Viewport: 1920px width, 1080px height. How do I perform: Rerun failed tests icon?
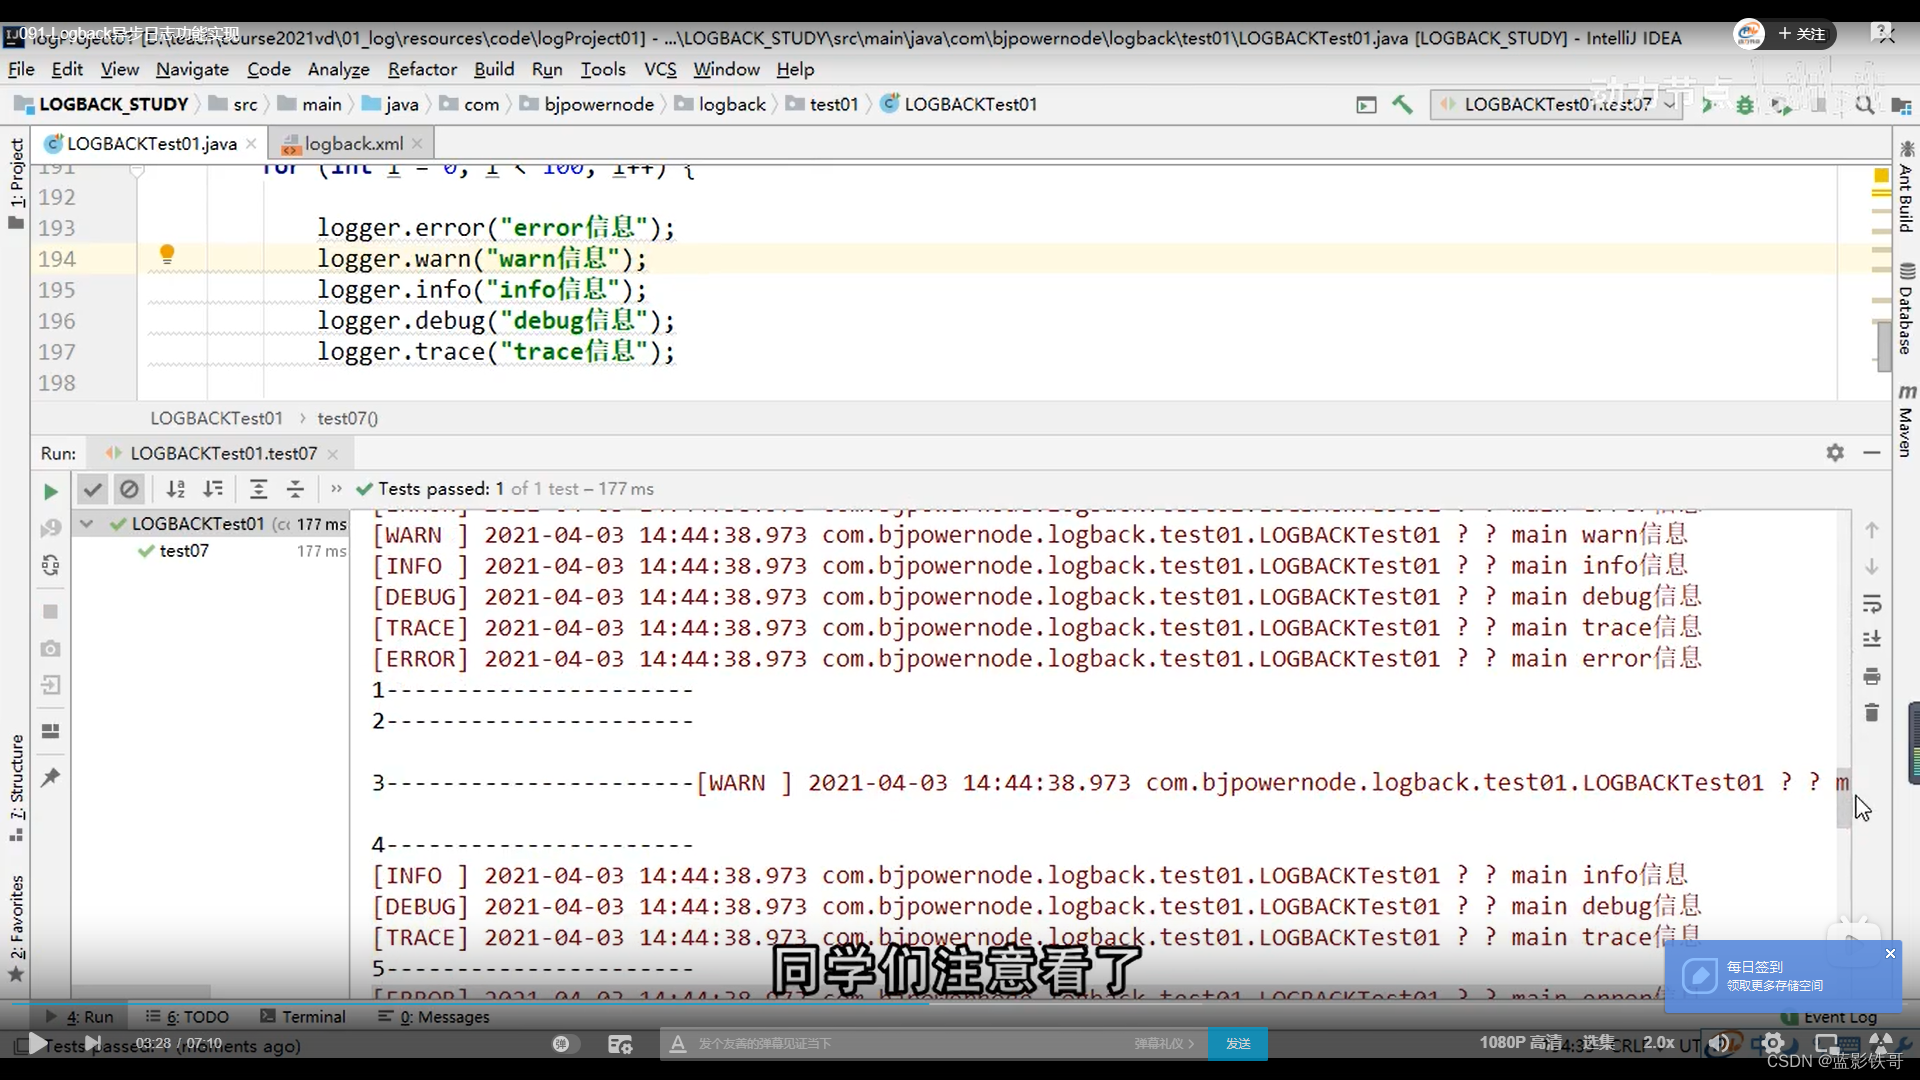(x=50, y=528)
